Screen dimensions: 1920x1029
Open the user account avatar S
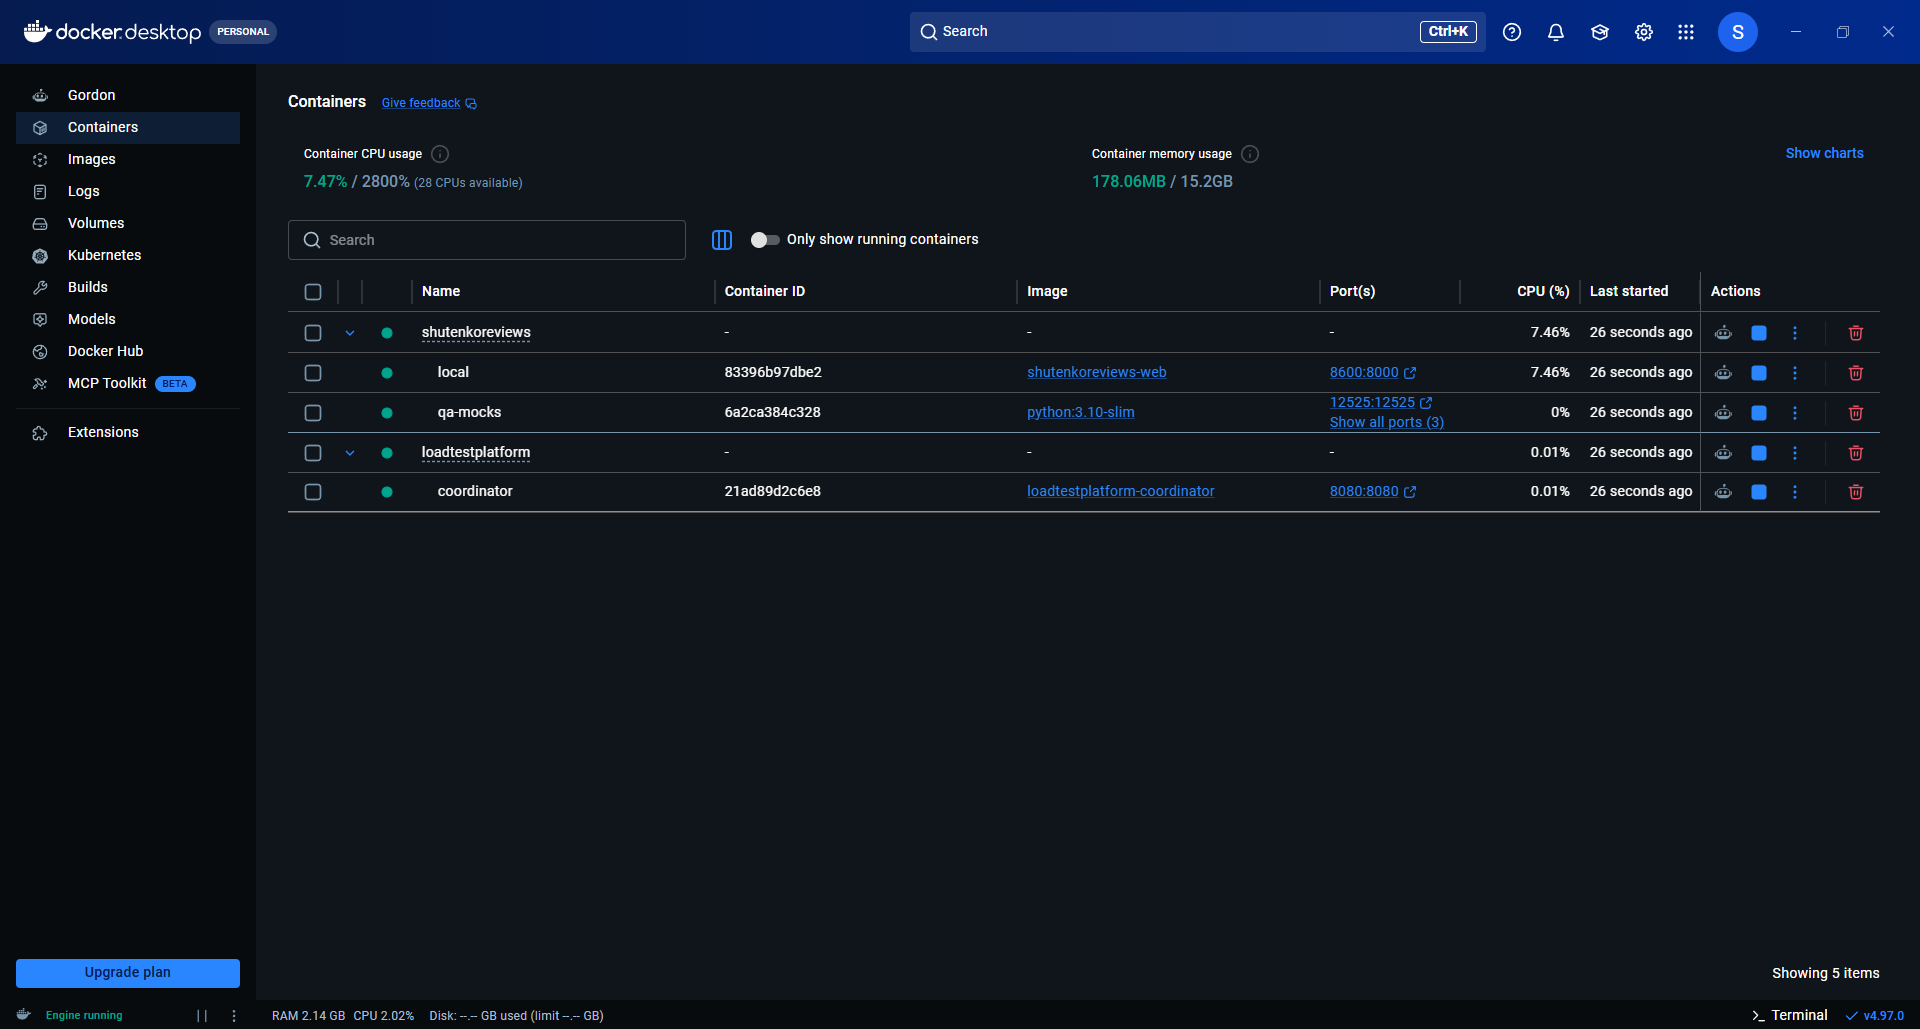point(1738,32)
